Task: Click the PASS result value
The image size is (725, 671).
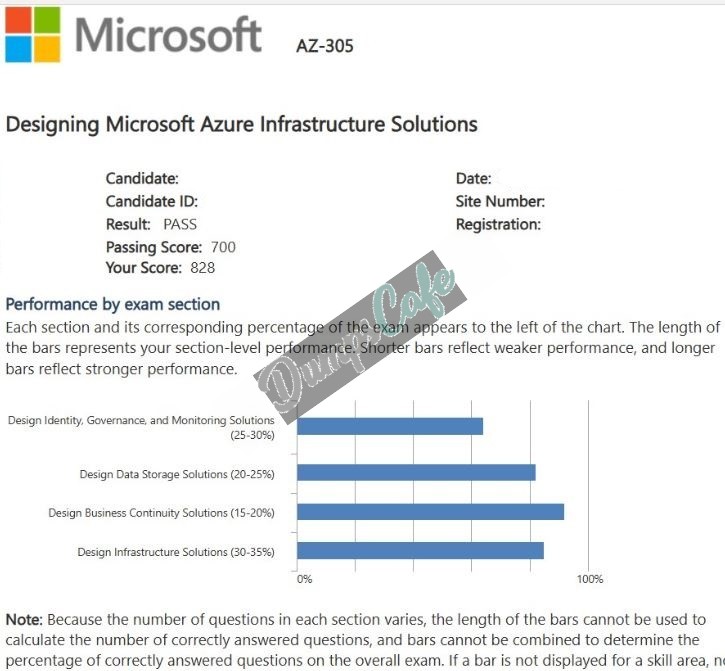Action: pos(180,224)
